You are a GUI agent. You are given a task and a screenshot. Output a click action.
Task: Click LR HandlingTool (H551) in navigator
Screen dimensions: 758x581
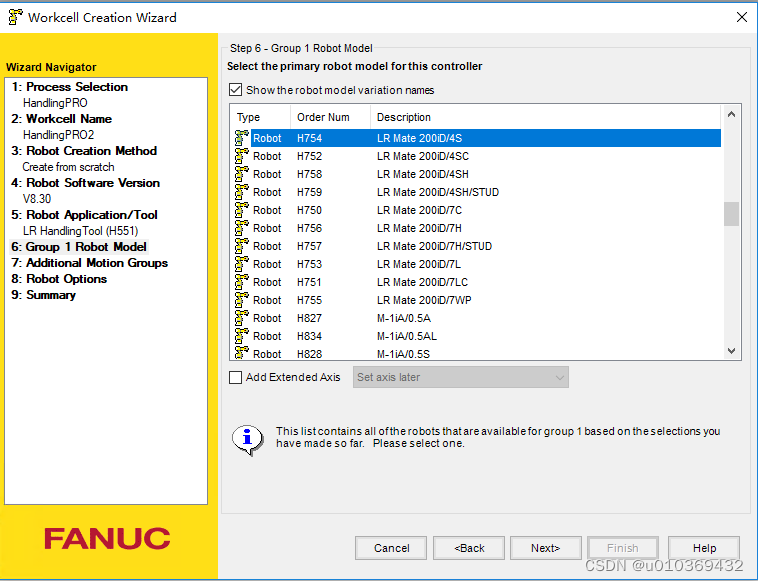[x=80, y=231]
